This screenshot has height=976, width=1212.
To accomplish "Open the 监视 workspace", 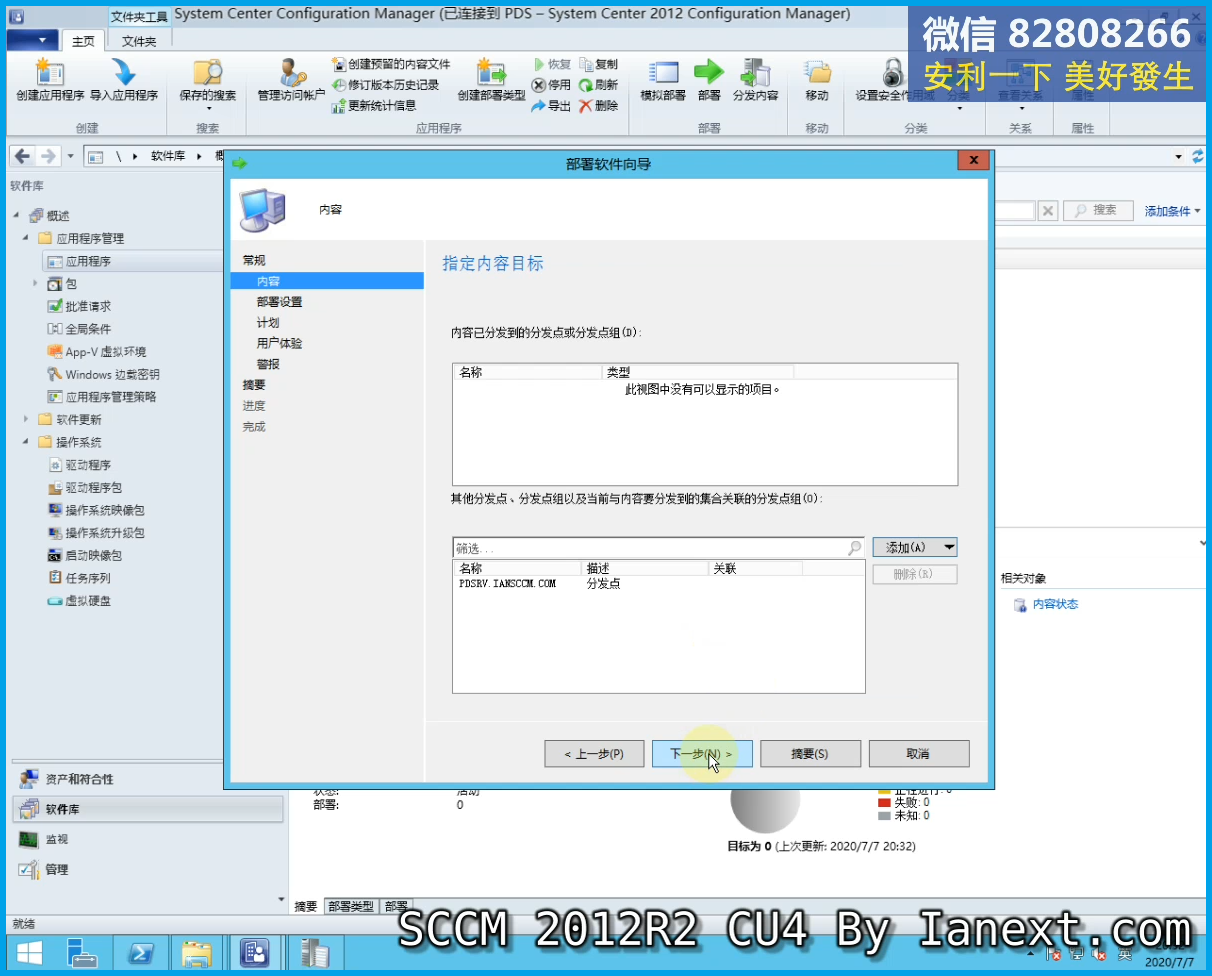I will point(149,839).
